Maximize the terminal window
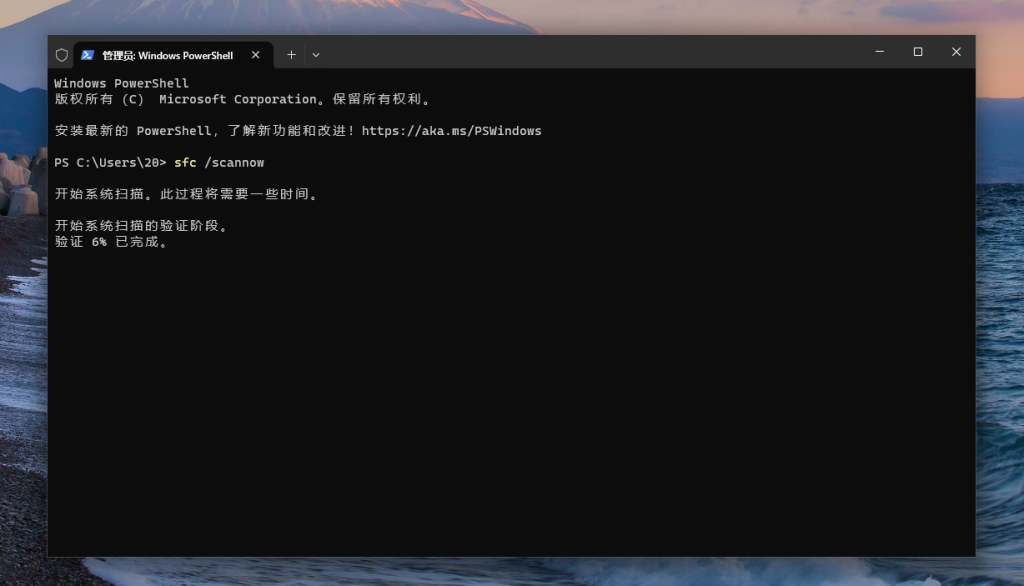The image size is (1024, 586). pos(918,52)
